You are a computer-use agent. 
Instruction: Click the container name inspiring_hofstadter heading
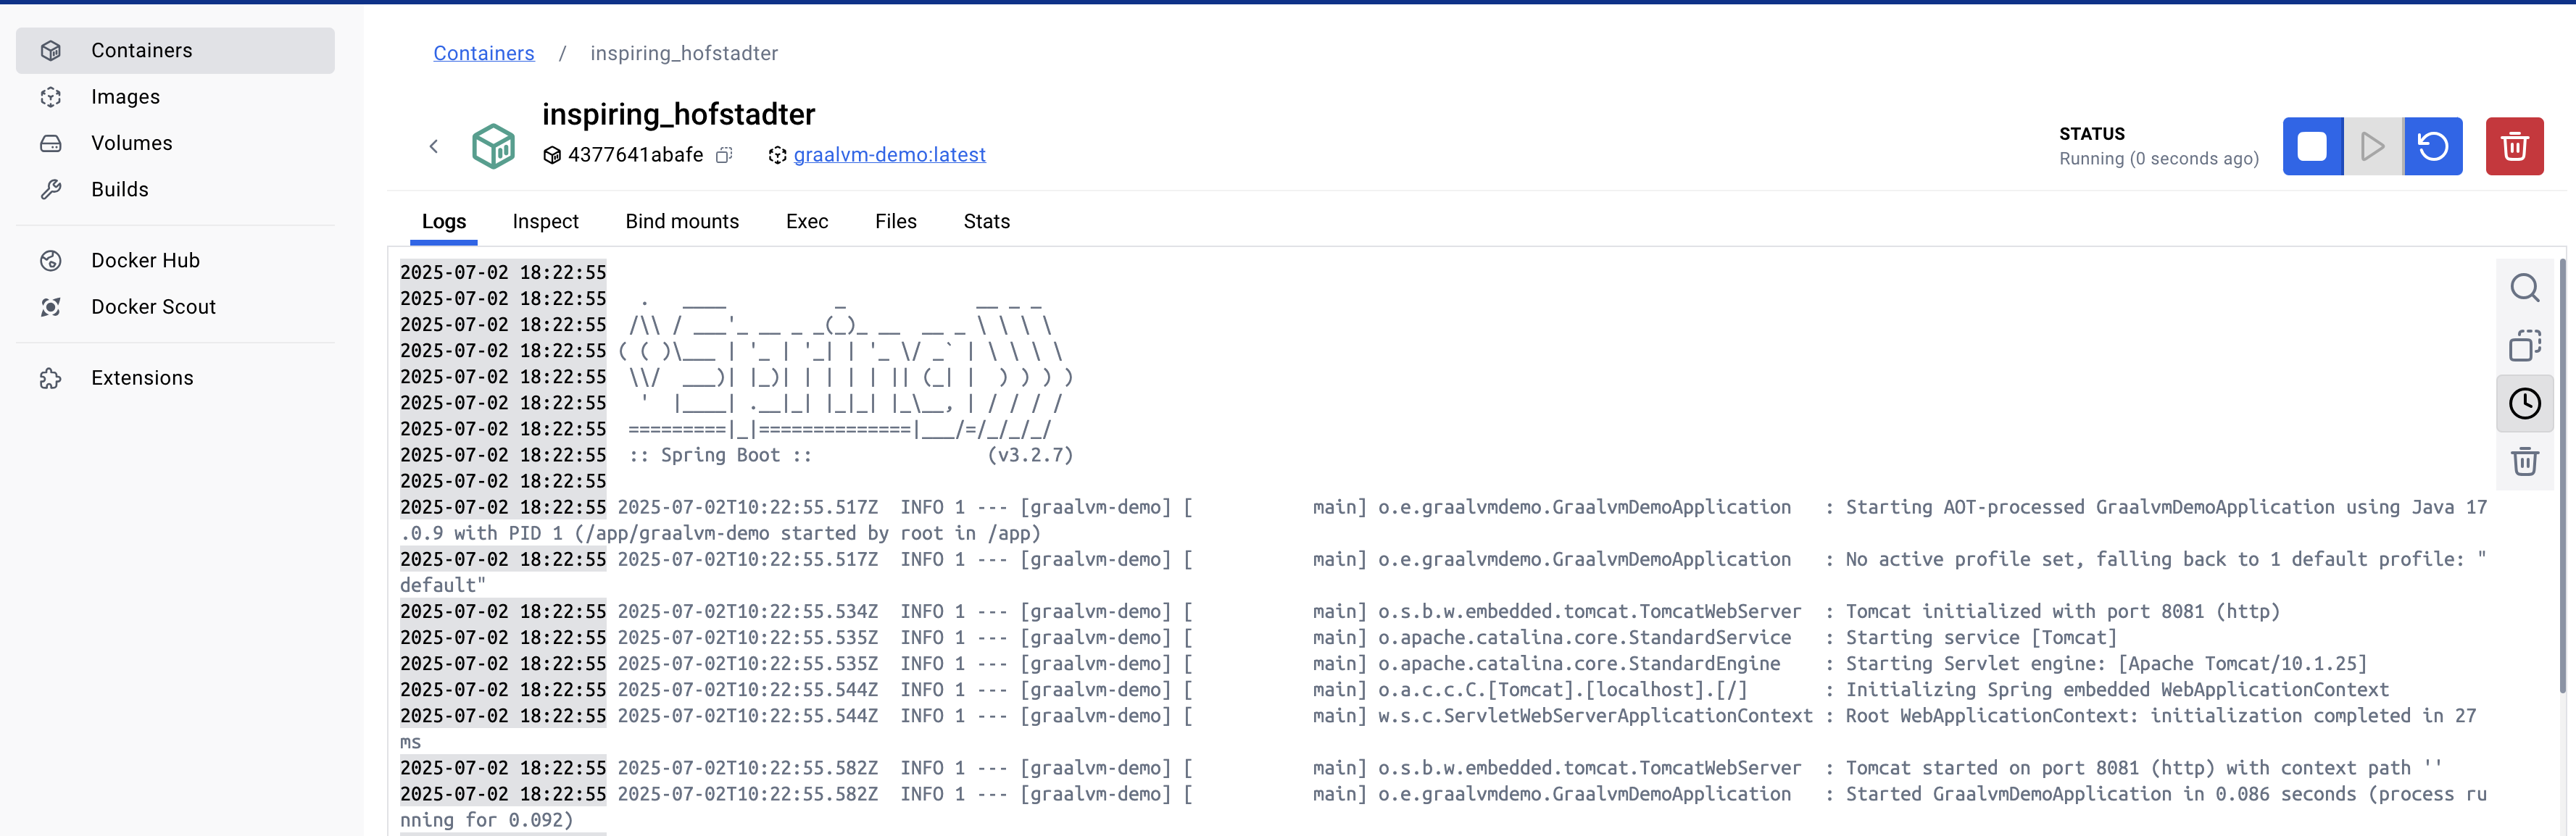coord(678,114)
